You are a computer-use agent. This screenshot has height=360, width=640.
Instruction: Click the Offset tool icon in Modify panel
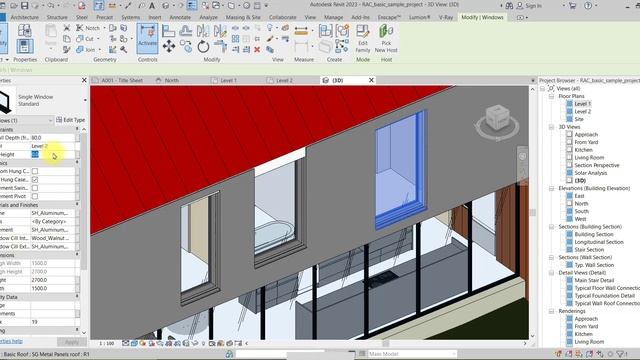pos(186,31)
